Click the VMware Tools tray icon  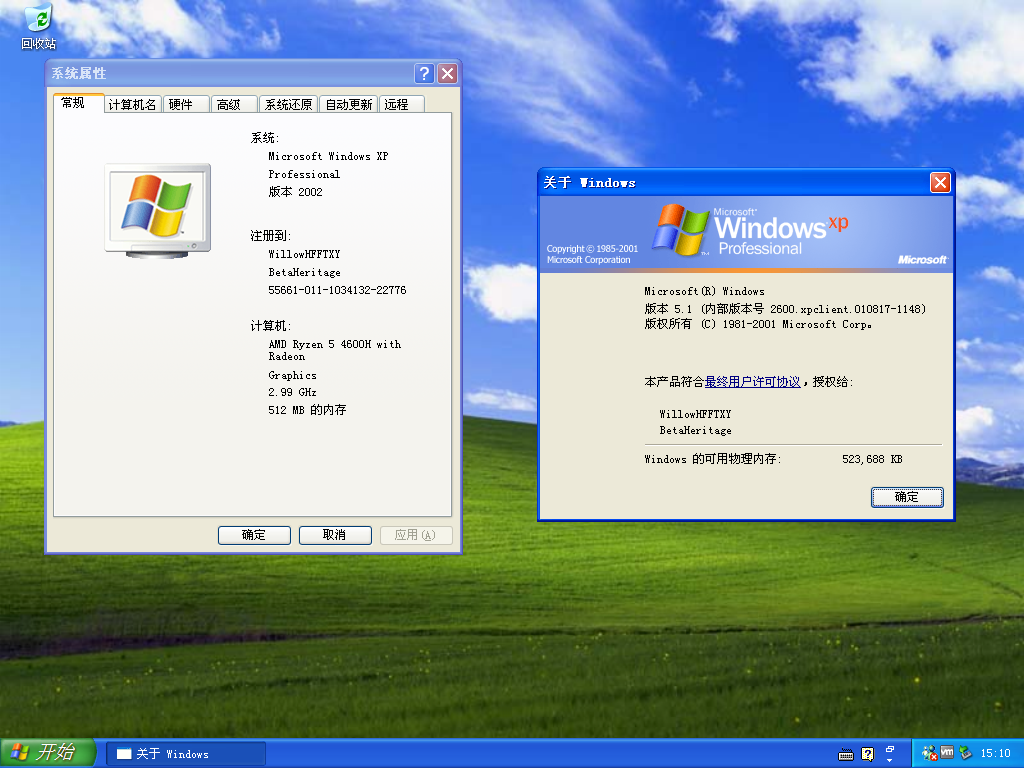click(947, 752)
